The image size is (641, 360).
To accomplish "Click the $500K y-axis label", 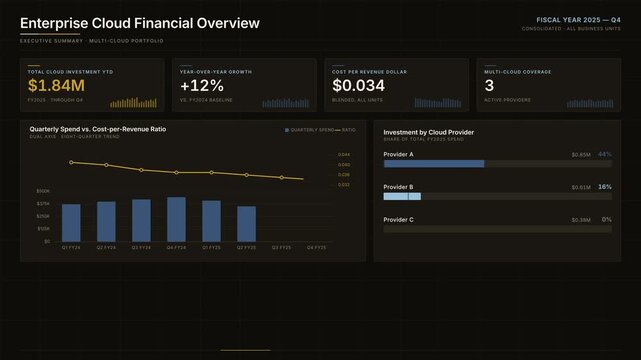I will click(43, 191).
